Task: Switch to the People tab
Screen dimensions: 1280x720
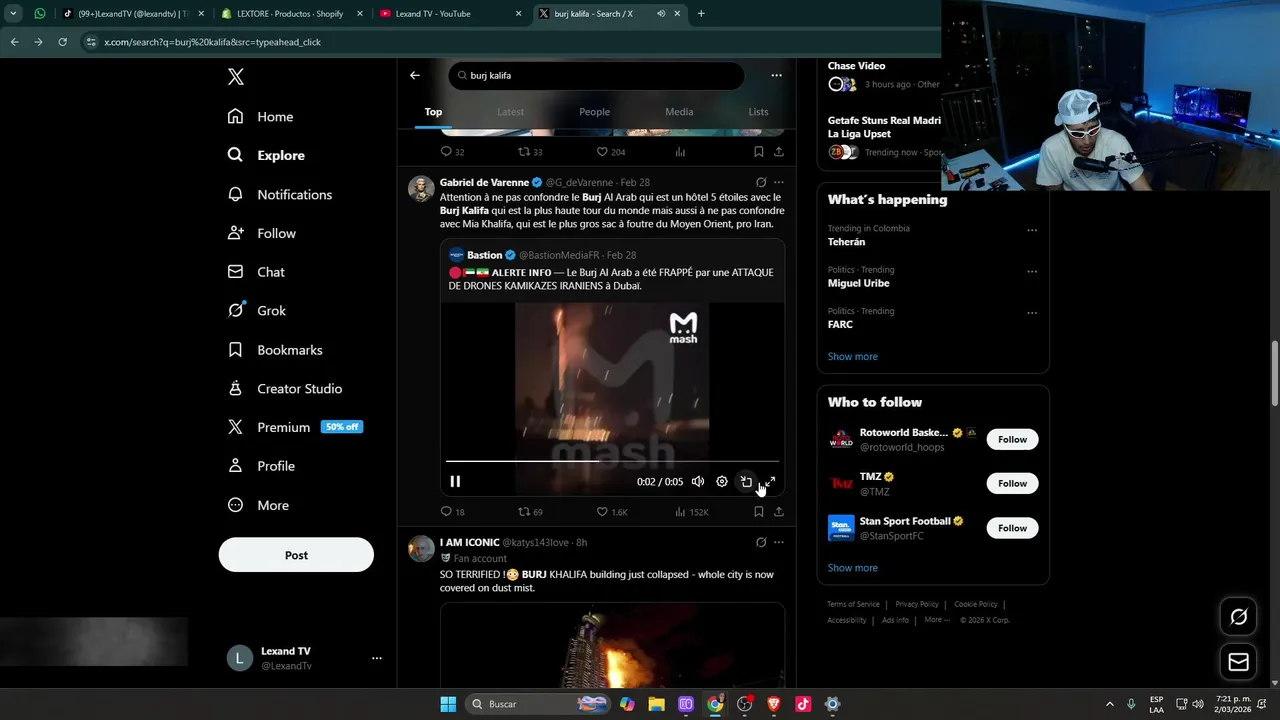Action: 594,112
